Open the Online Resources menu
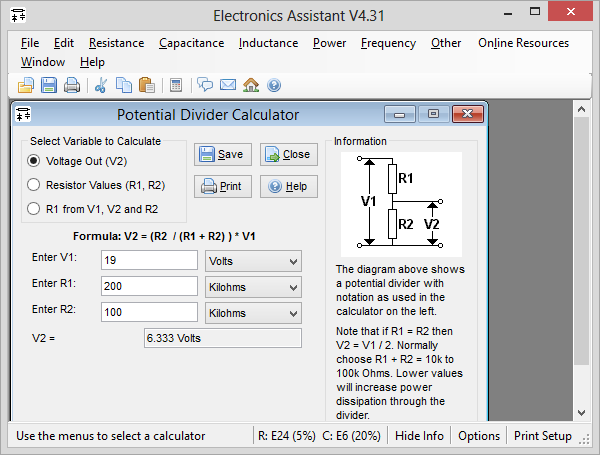This screenshot has width=600, height=455. [x=523, y=43]
